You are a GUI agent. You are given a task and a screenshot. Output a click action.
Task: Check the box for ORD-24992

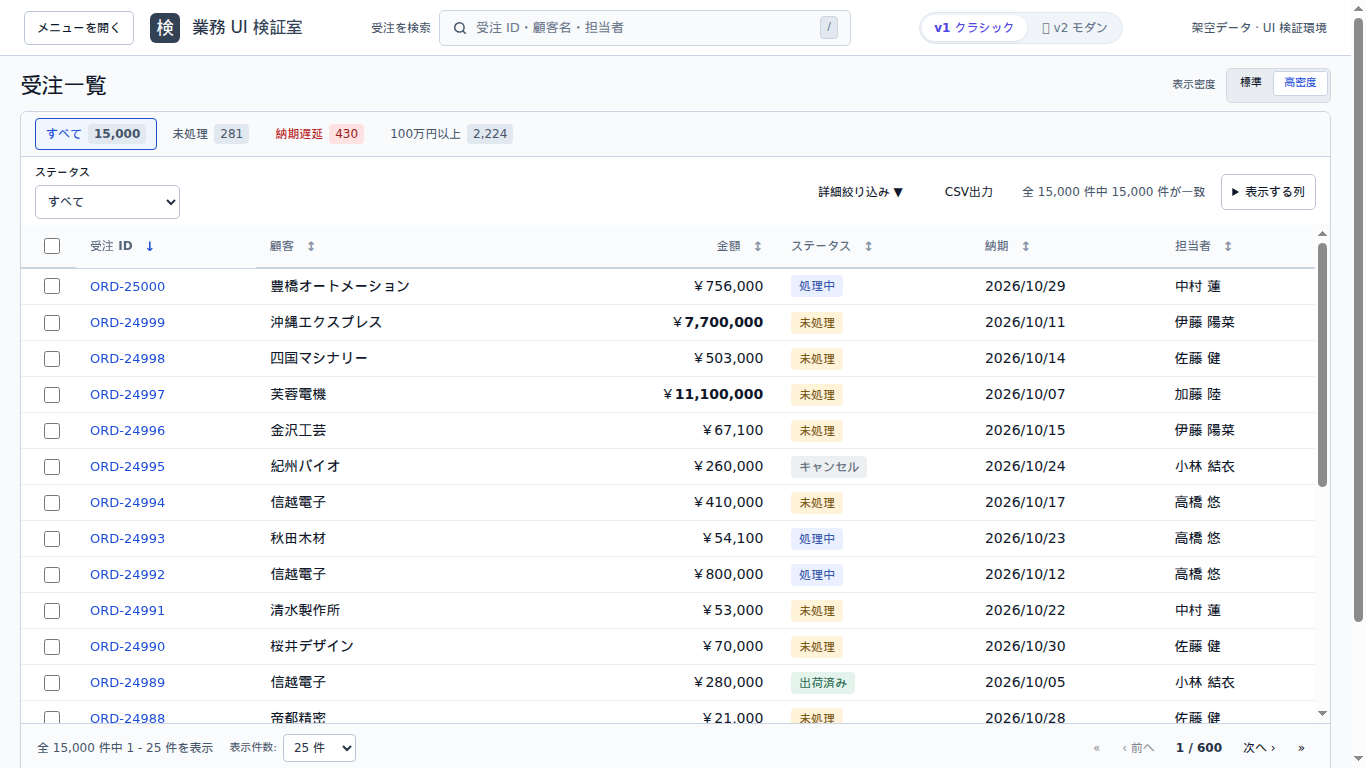pos(52,574)
